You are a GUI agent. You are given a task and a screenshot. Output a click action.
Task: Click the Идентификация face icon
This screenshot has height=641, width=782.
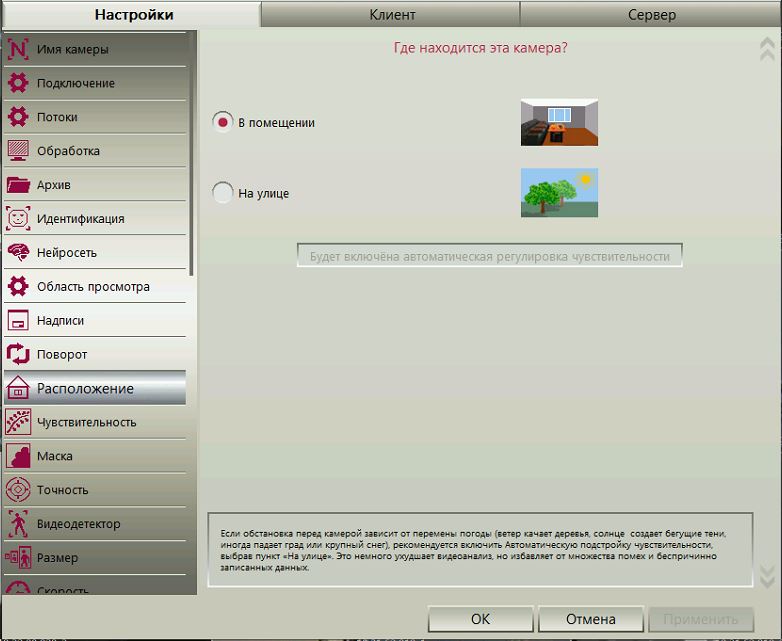[x=18, y=218]
